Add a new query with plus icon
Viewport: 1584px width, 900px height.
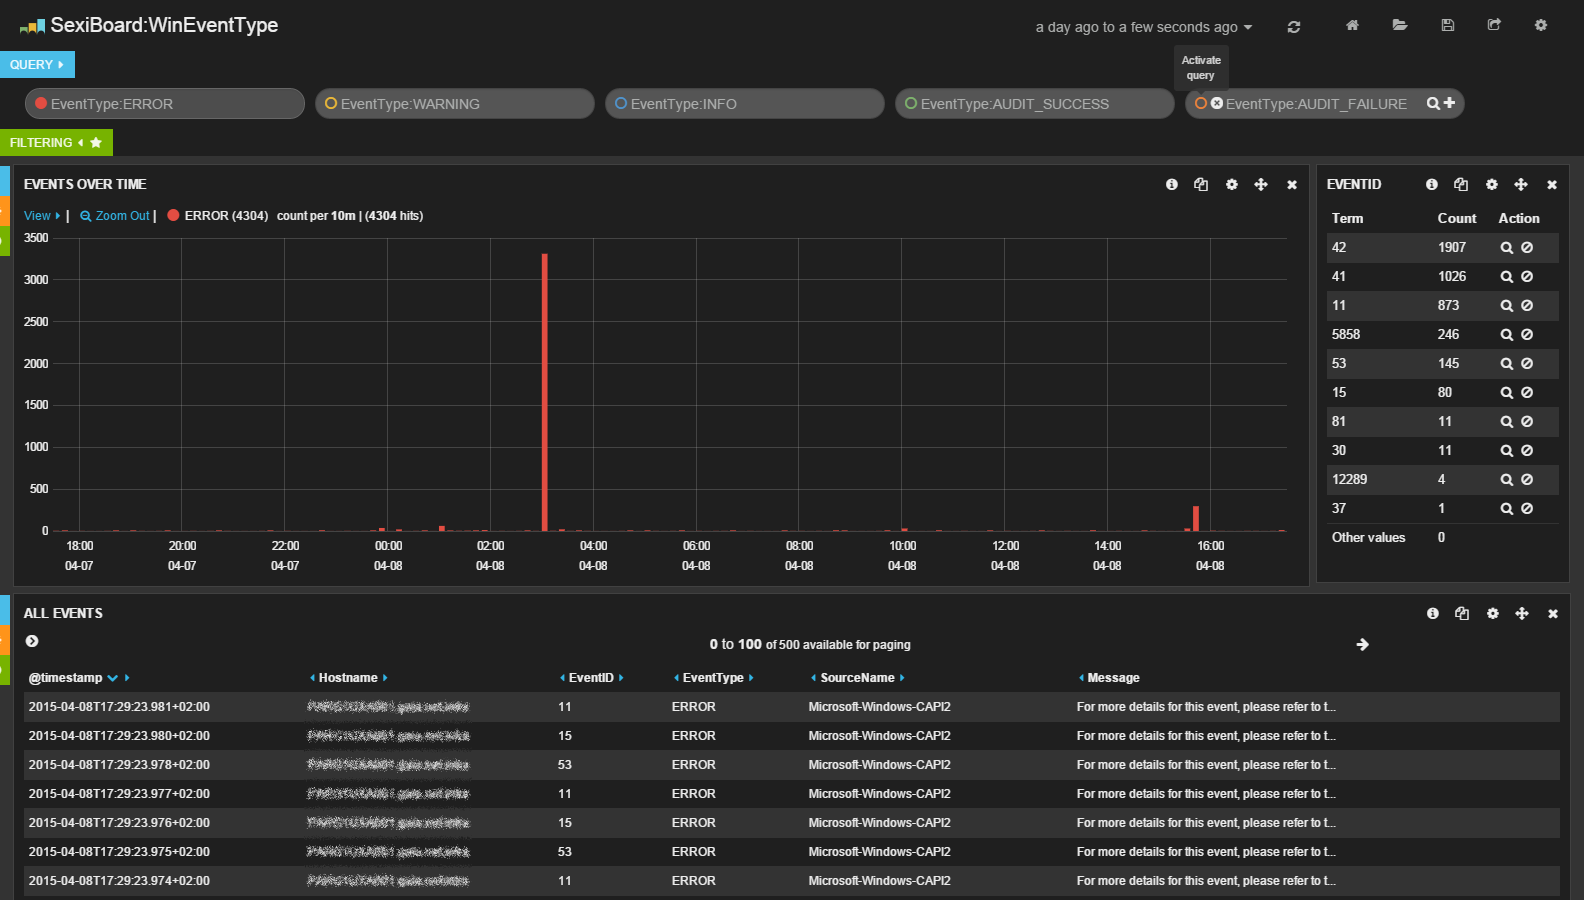click(x=1449, y=103)
